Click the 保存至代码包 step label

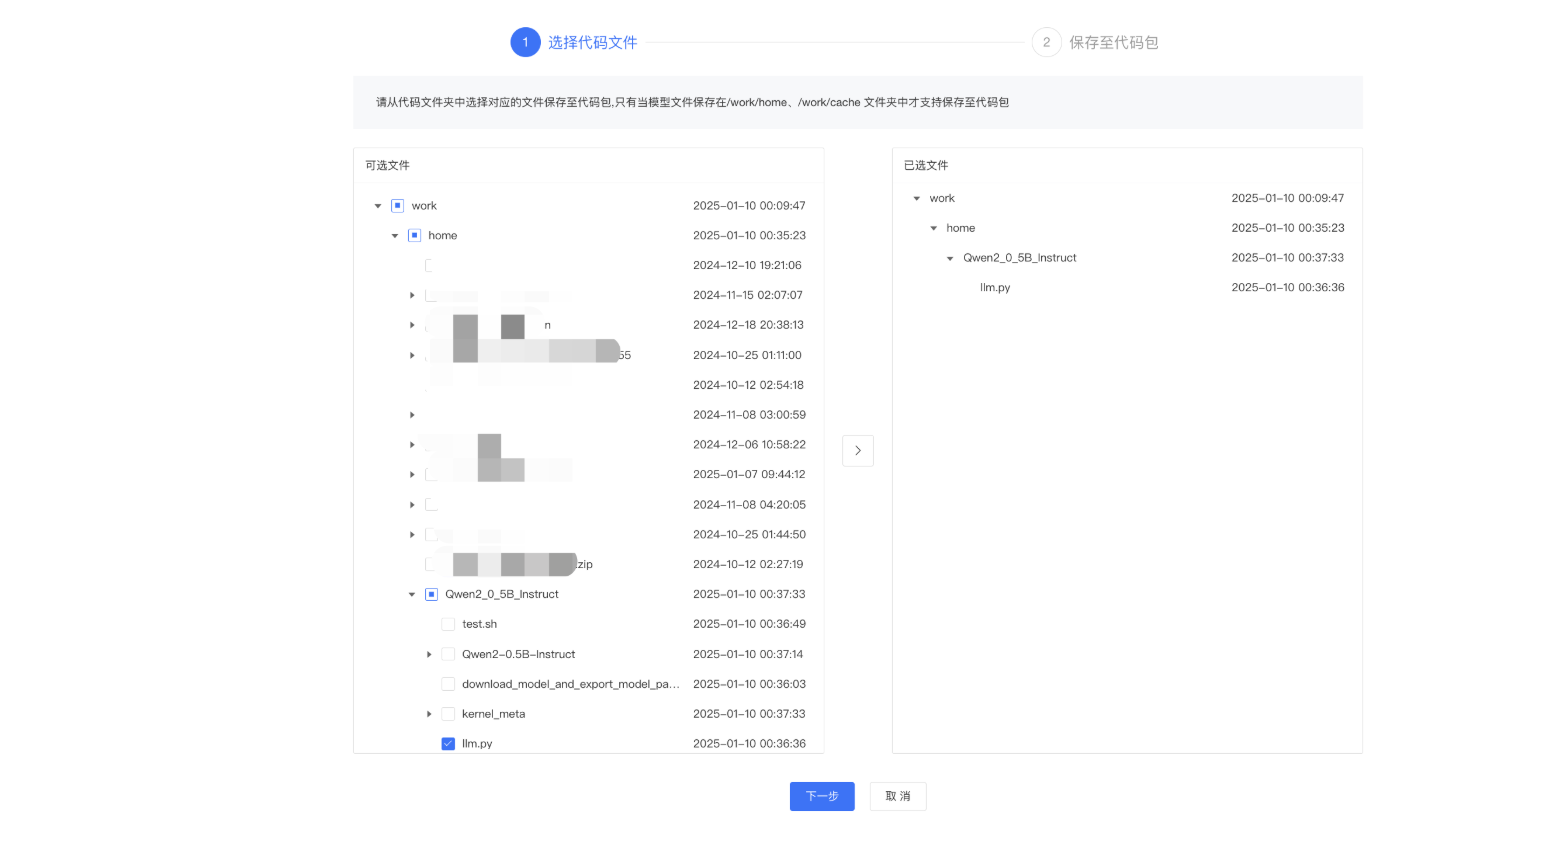[1113, 42]
